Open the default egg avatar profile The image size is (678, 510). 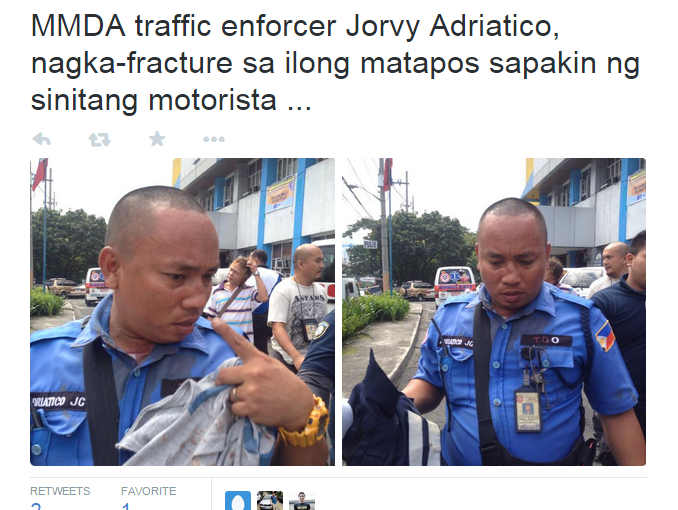238,500
